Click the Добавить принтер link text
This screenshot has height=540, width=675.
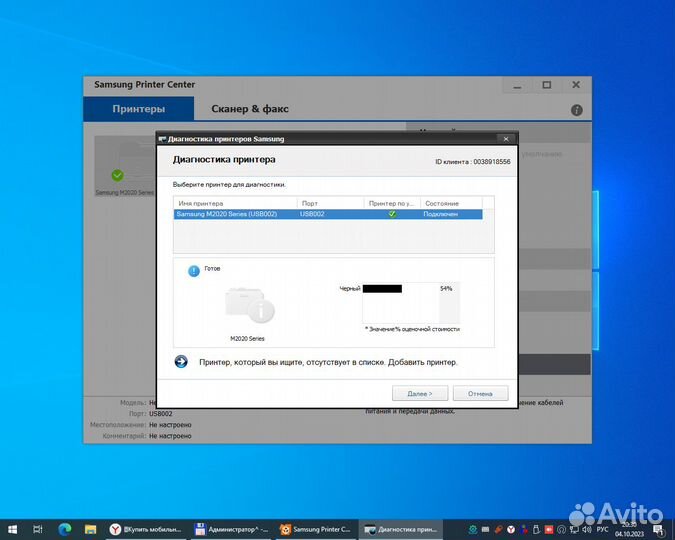[x=422, y=362]
